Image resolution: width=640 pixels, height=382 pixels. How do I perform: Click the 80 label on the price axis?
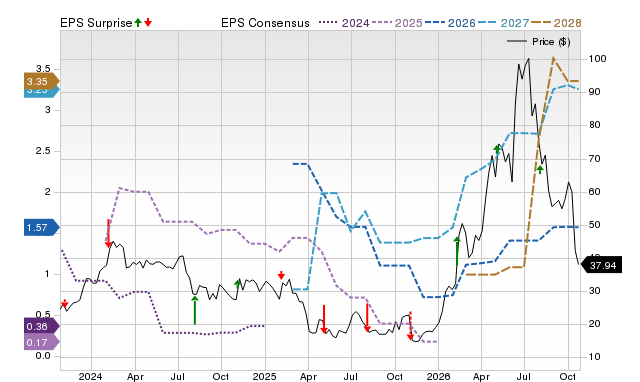595,125
